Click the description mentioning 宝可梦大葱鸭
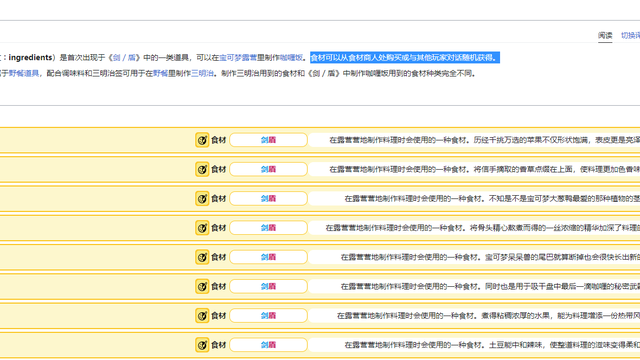 (x=492, y=199)
